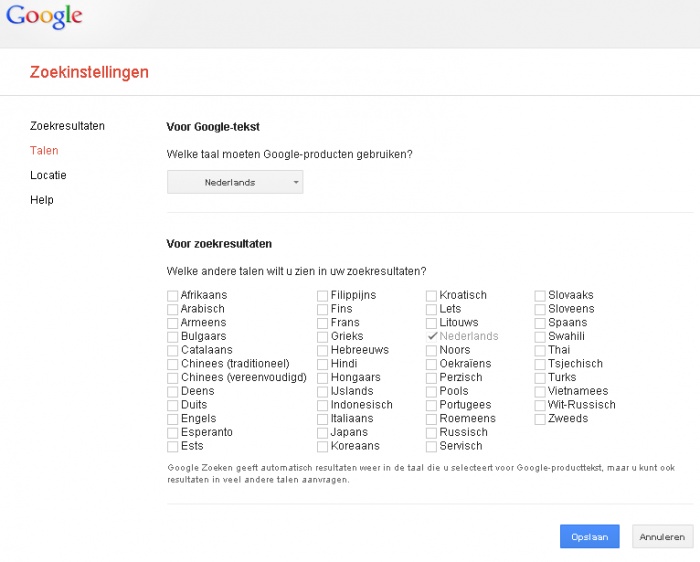Screen dimensions: 700x562
Task: Open the Help sidebar link
Action: [42, 200]
